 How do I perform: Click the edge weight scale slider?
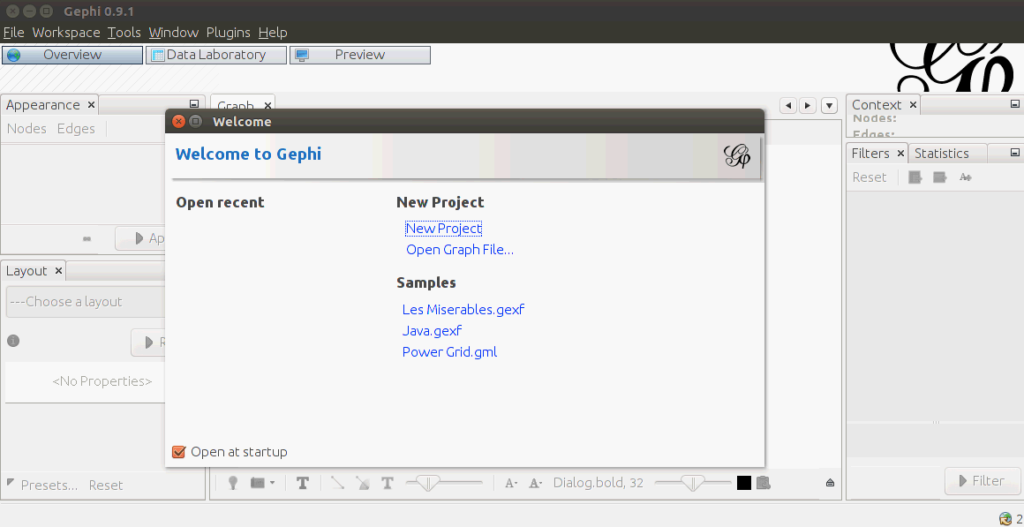coord(444,483)
